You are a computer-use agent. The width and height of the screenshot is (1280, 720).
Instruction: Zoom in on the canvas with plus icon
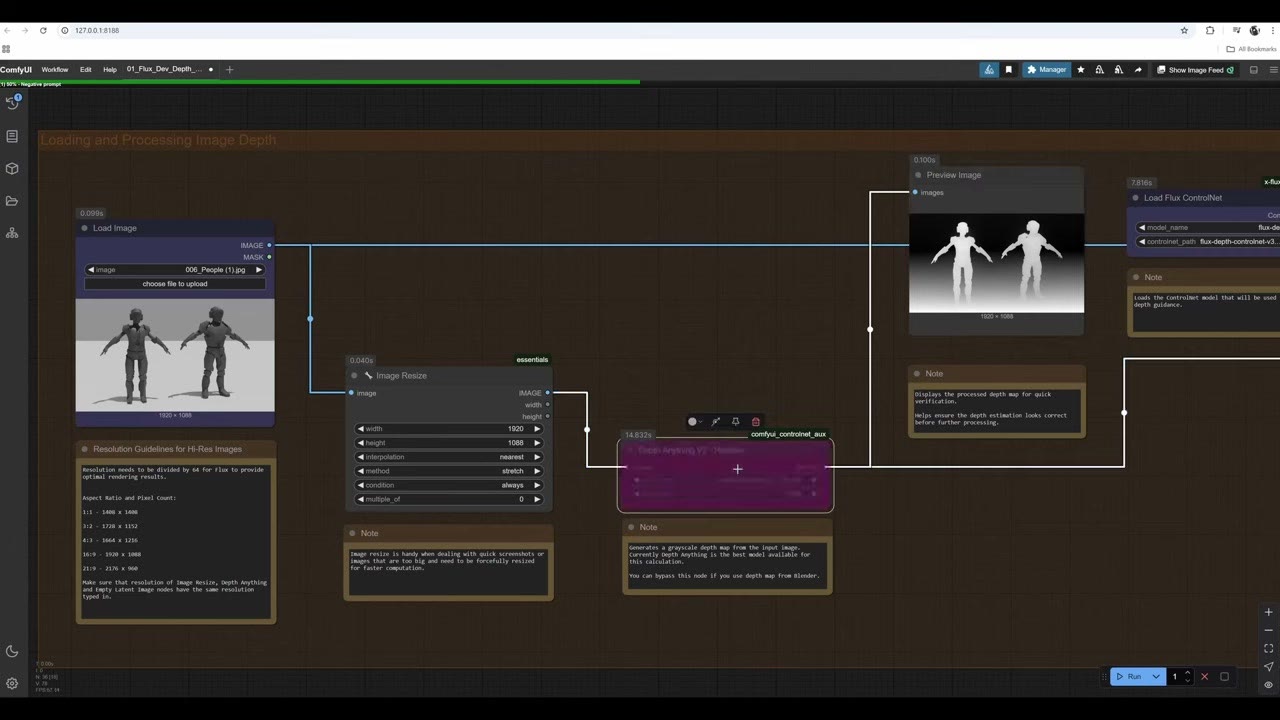point(1268,612)
